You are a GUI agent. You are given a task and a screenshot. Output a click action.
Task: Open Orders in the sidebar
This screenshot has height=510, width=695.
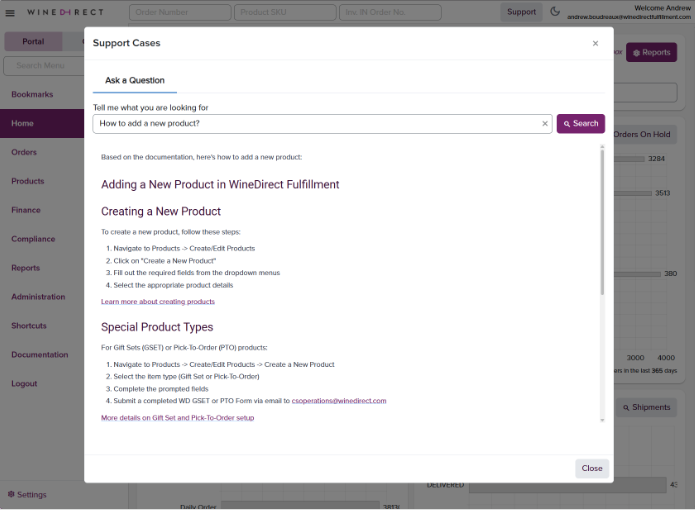[x=24, y=152]
